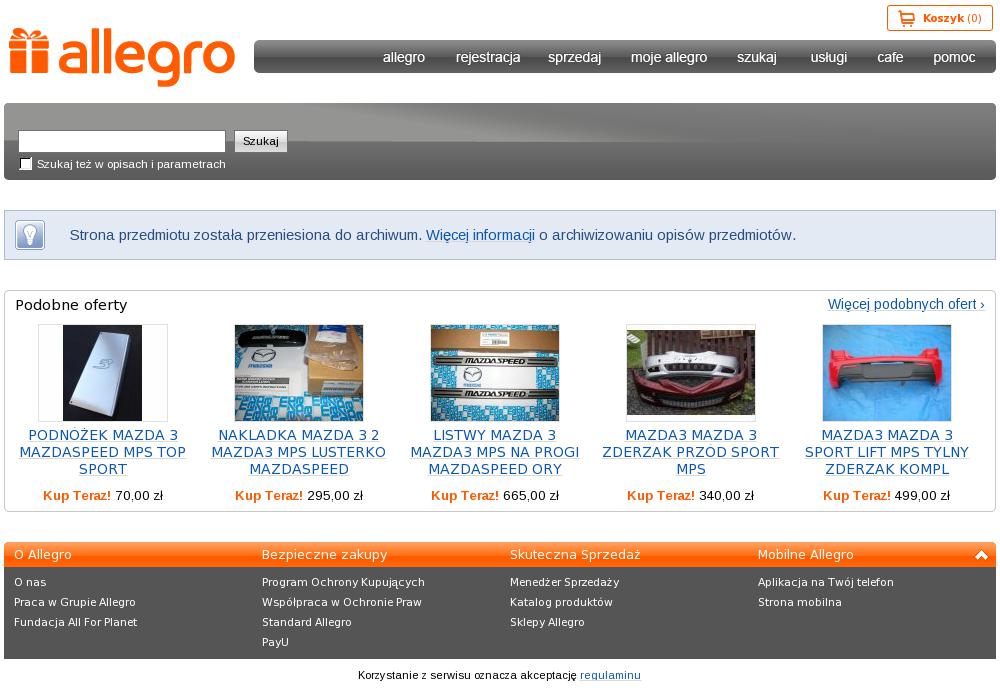The height and width of the screenshot is (695, 1000).
Task: Open LISTWY MAZDA 3 NA PROGI offer
Action: point(495,452)
